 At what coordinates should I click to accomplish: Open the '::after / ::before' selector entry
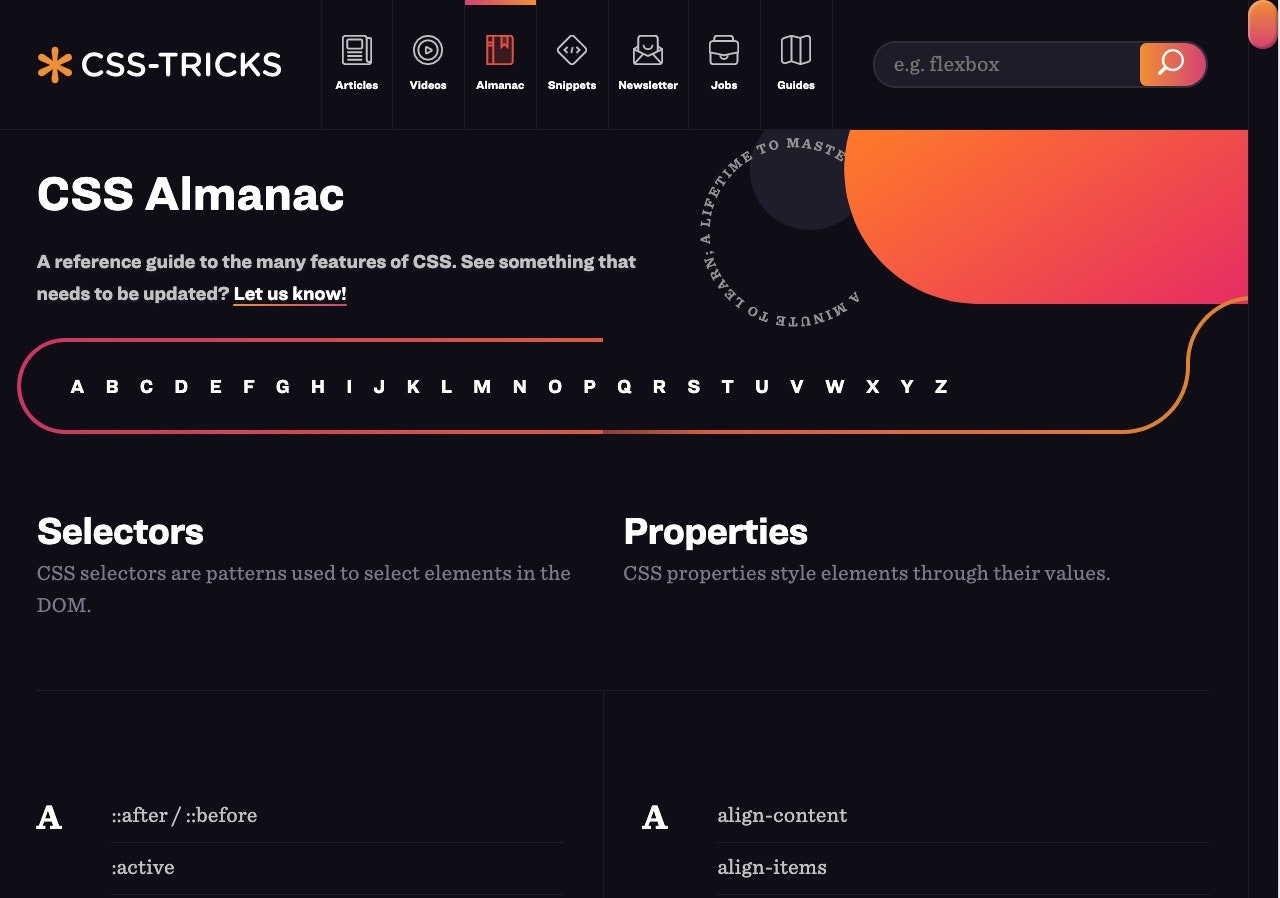pyautogui.click(x=184, y=816)
